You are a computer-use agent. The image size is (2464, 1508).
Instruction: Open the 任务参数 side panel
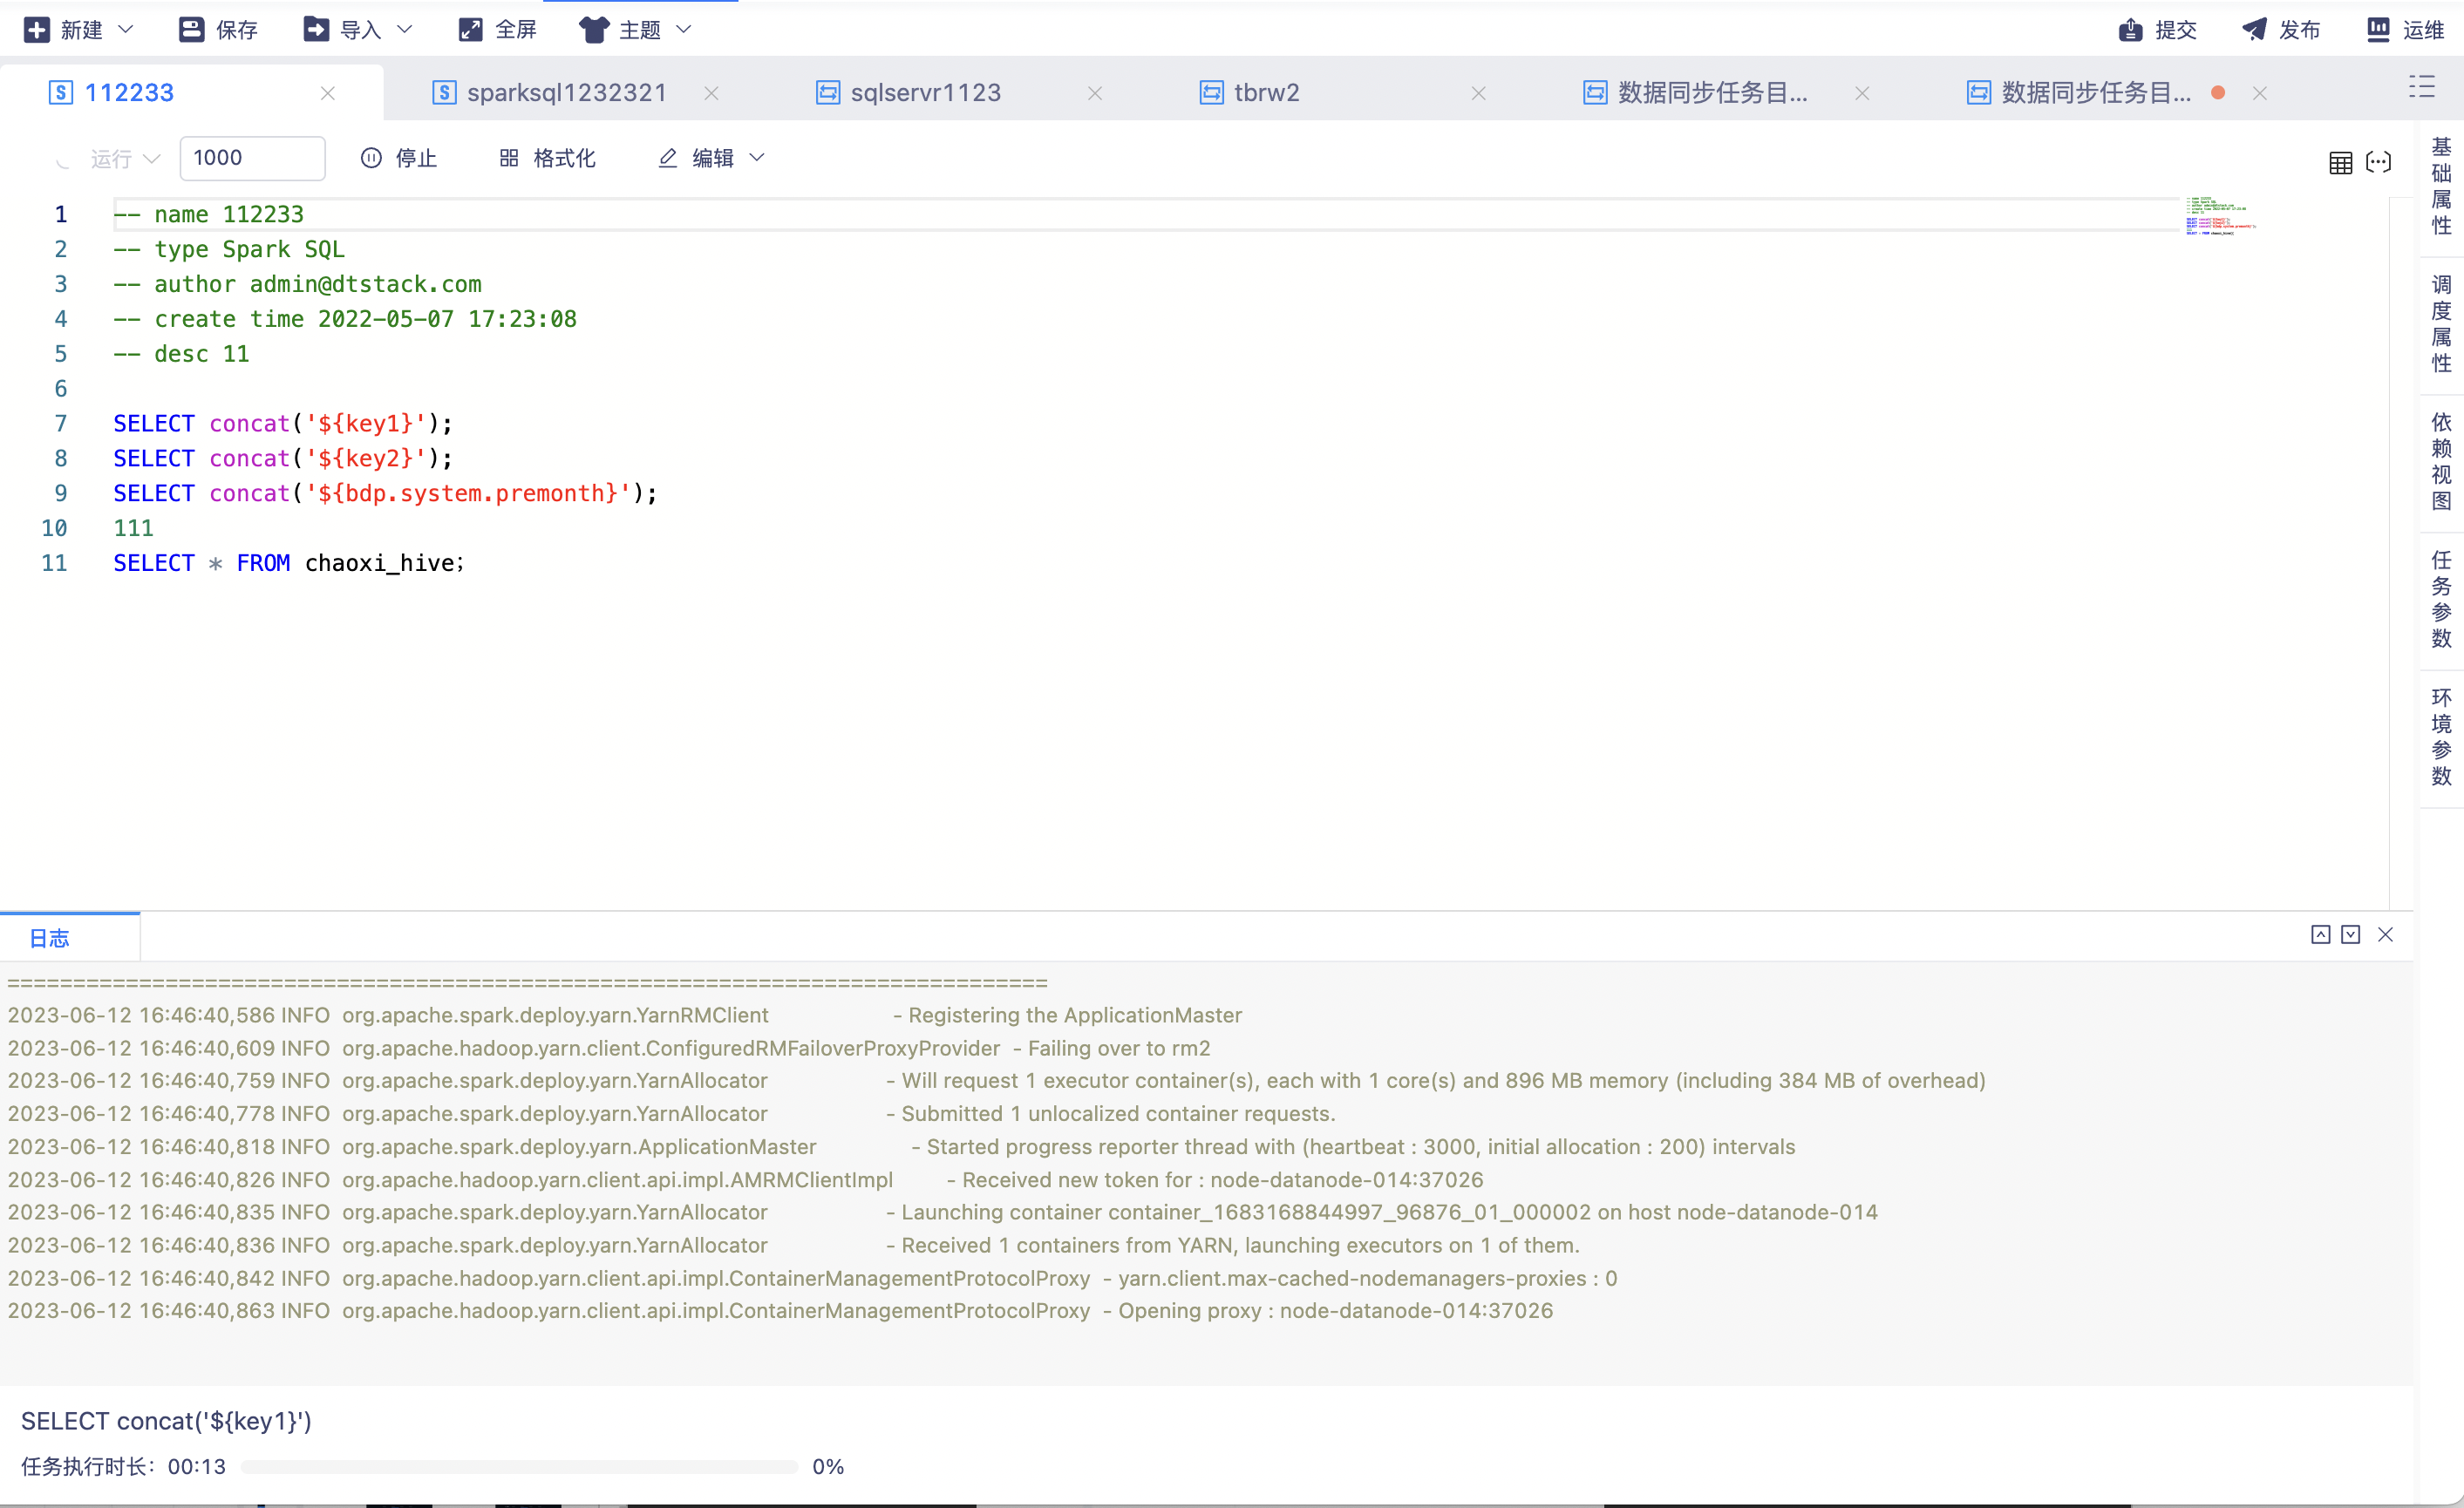2441,599
